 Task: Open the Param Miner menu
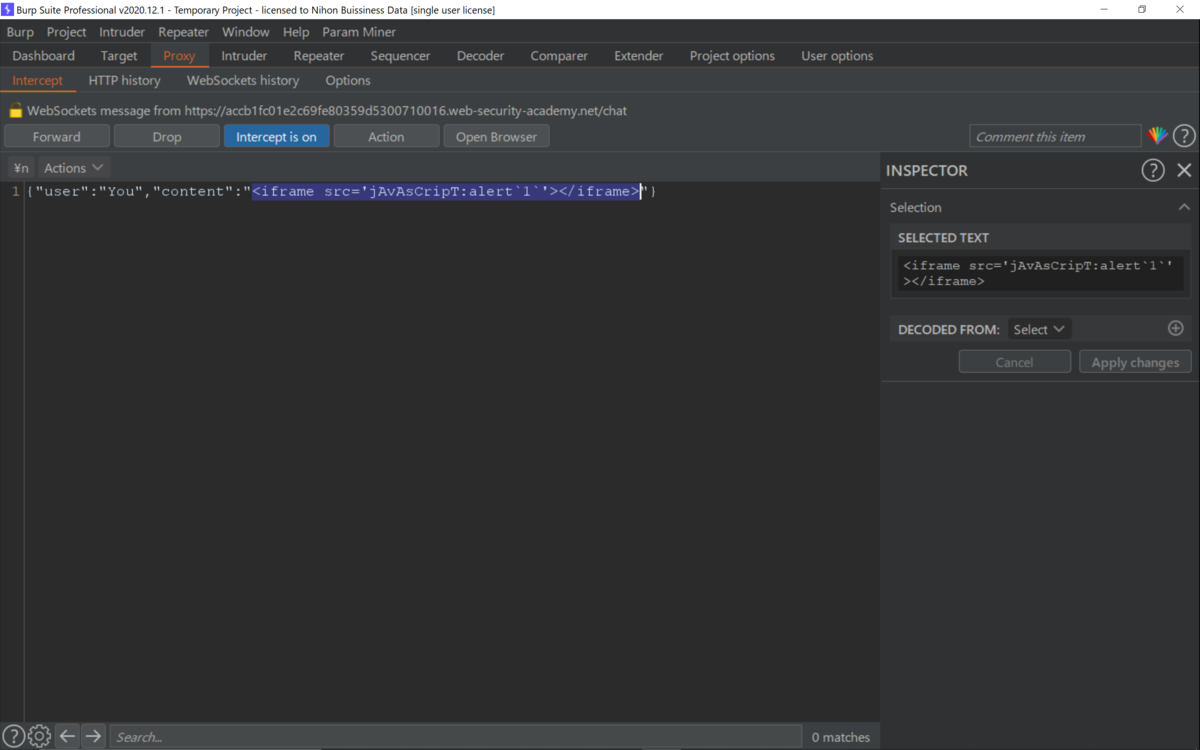click(359, 32)
